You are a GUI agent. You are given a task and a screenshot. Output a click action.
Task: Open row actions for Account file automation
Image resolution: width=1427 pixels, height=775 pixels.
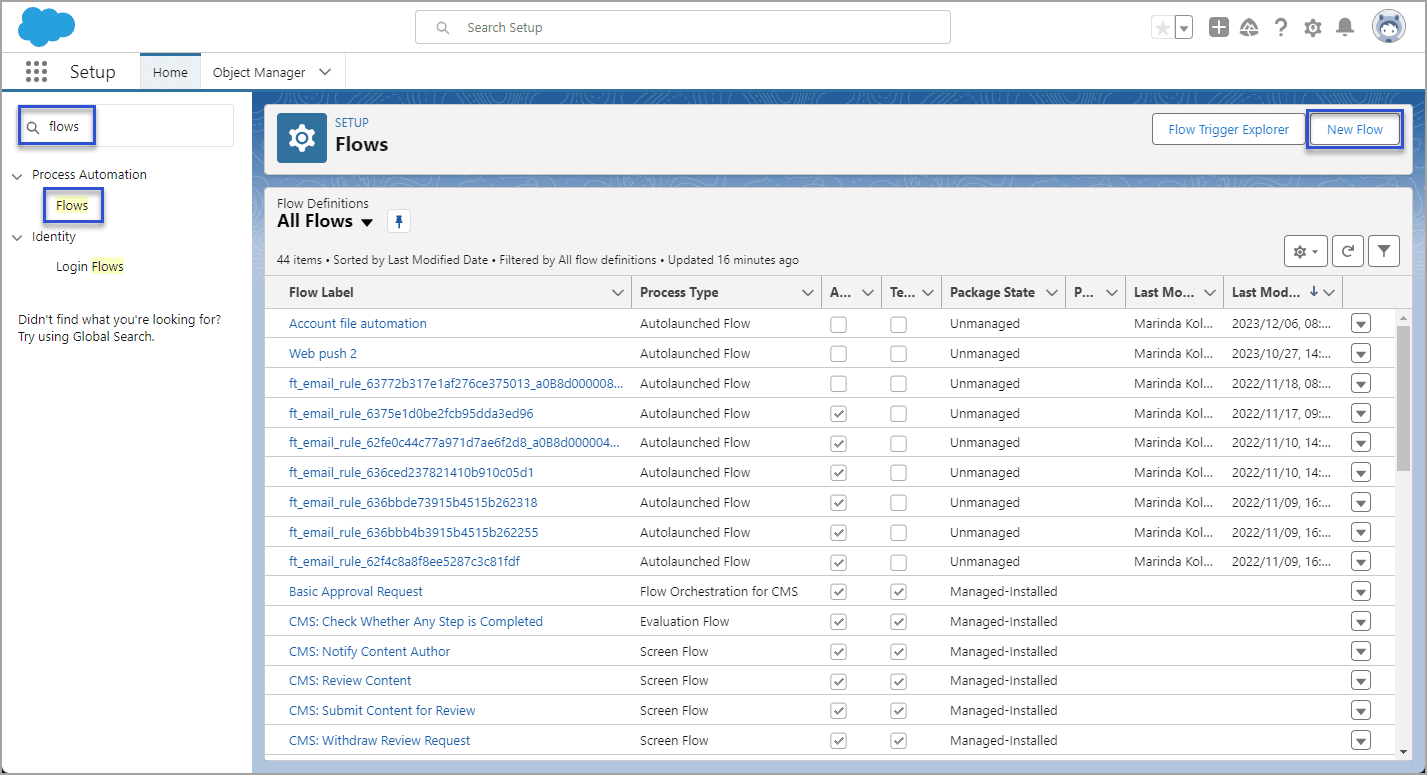[1360, 323]
